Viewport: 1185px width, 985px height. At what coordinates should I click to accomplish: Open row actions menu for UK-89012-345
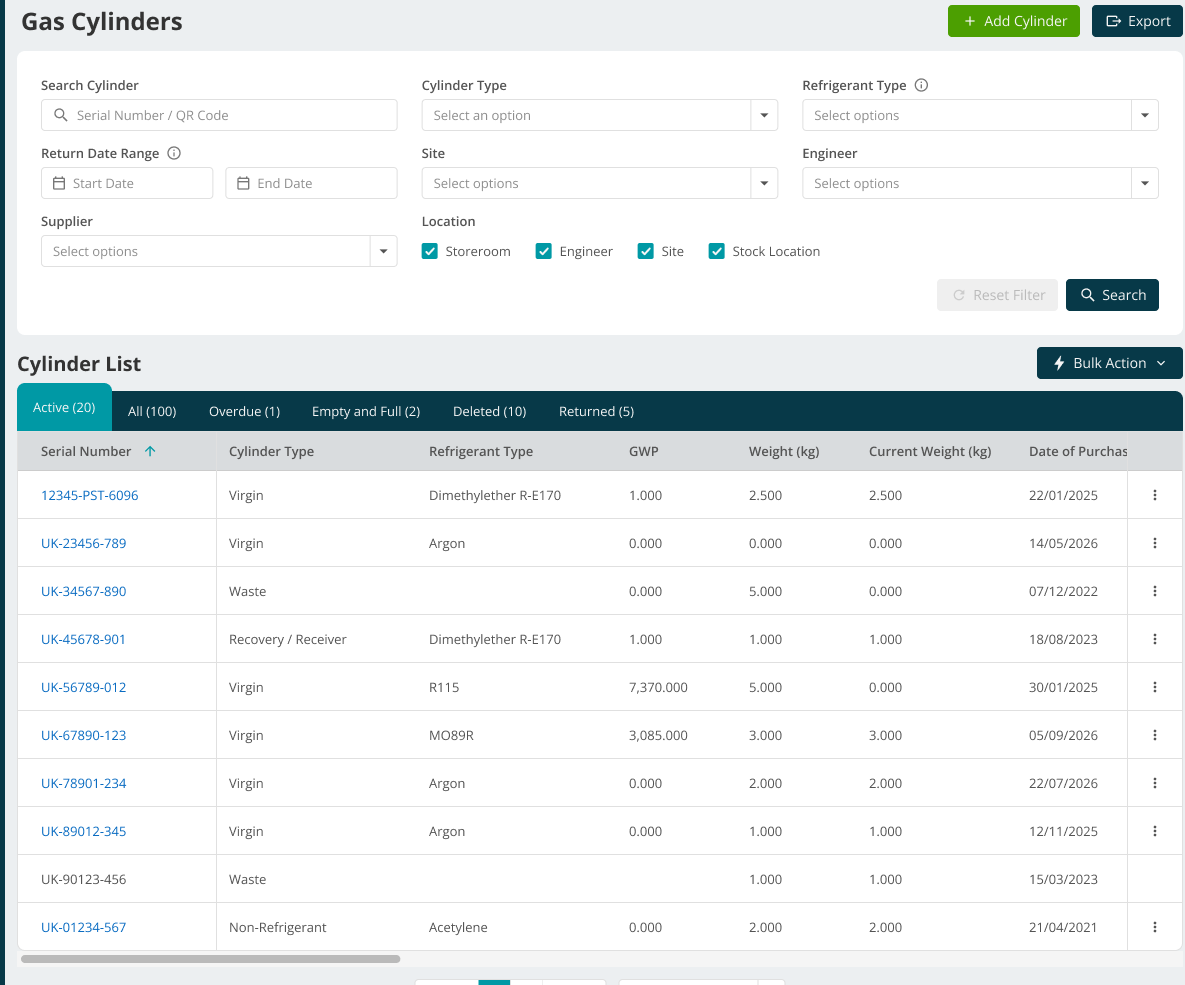pyautogui.click(x=1155, y=831)
